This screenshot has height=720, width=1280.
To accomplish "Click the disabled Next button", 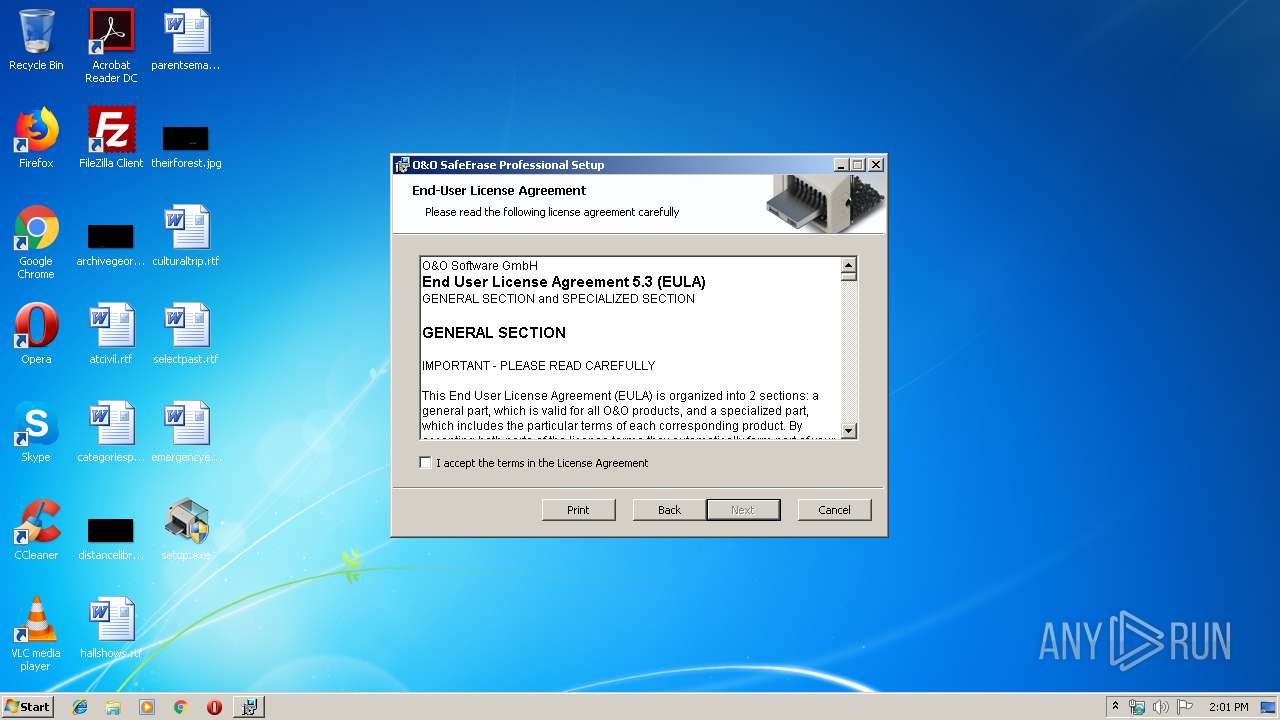I will 743,510.
